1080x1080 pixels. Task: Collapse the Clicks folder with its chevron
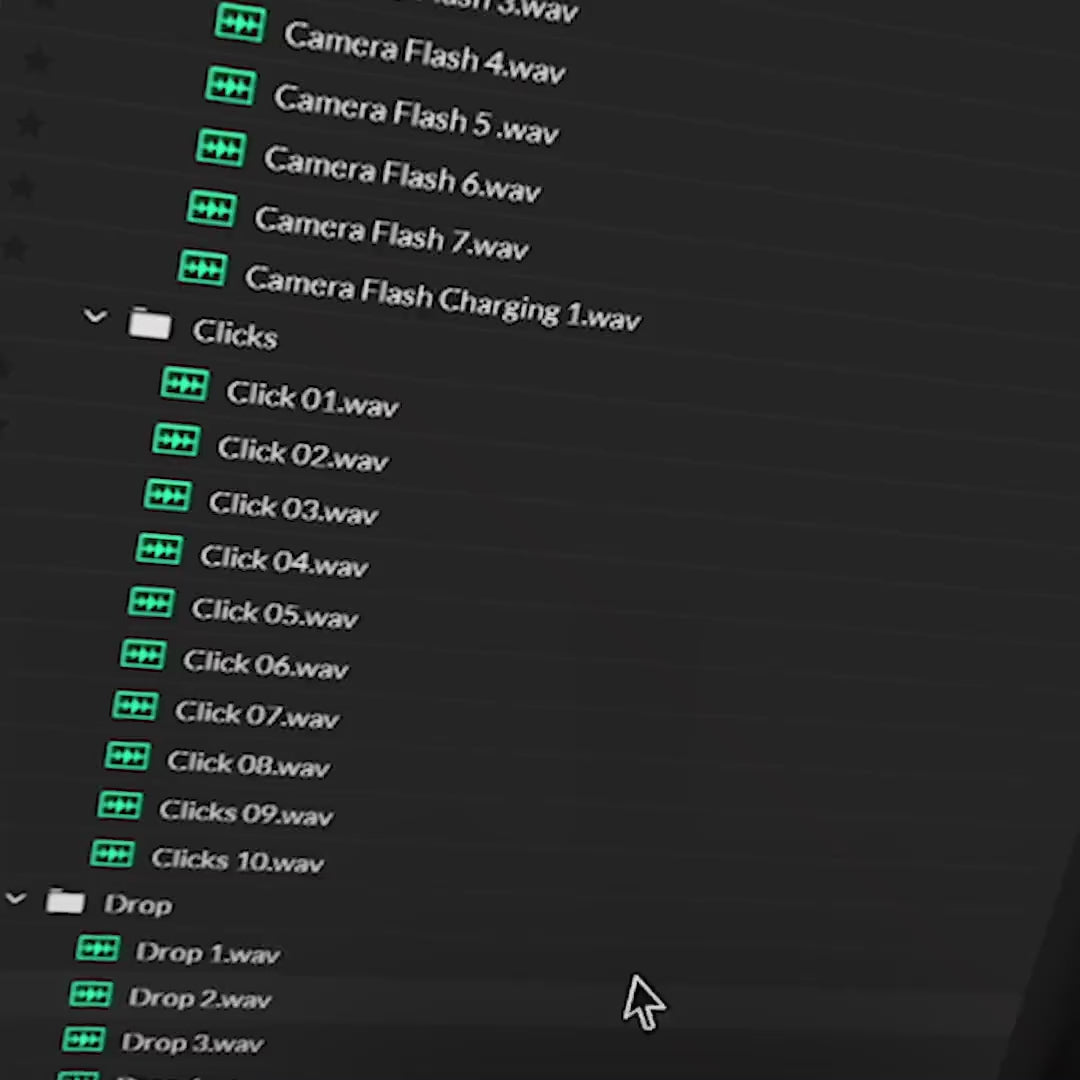pos(95,317)
